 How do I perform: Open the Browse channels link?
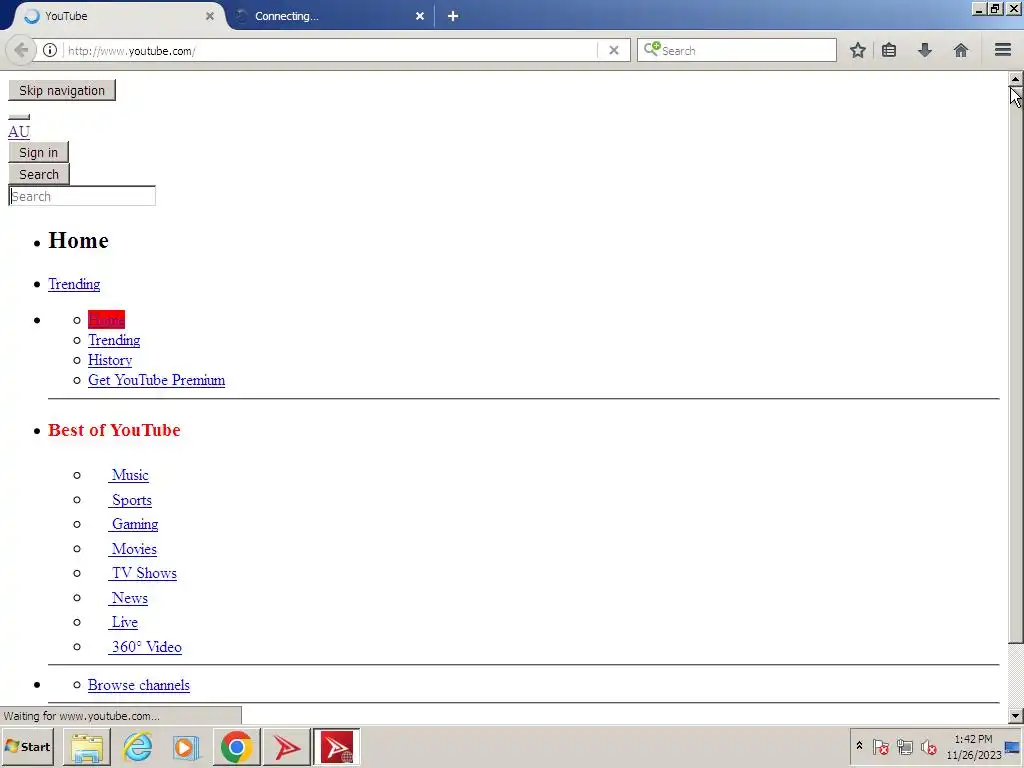pyautogui.click(x=139, y=685)
